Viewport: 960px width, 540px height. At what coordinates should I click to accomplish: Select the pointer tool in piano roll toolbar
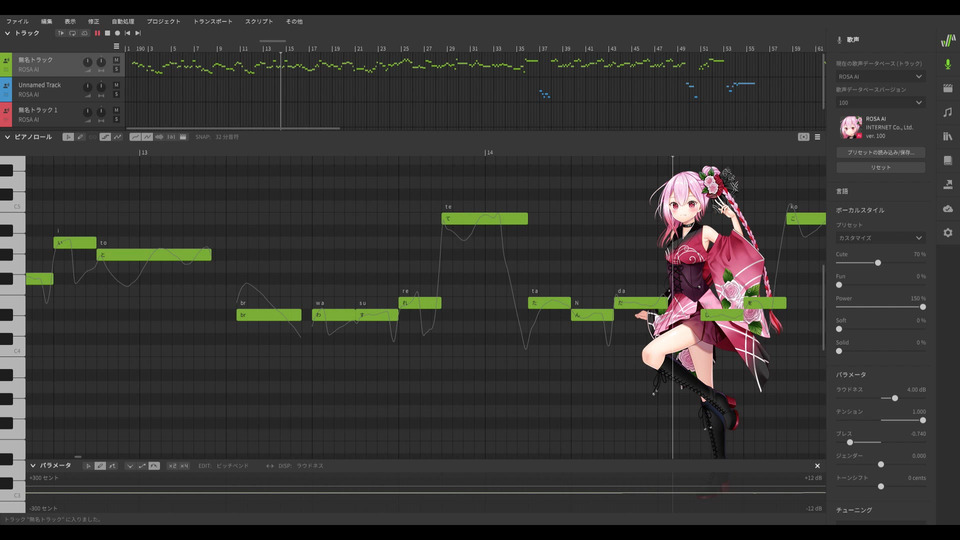[68, 137]
